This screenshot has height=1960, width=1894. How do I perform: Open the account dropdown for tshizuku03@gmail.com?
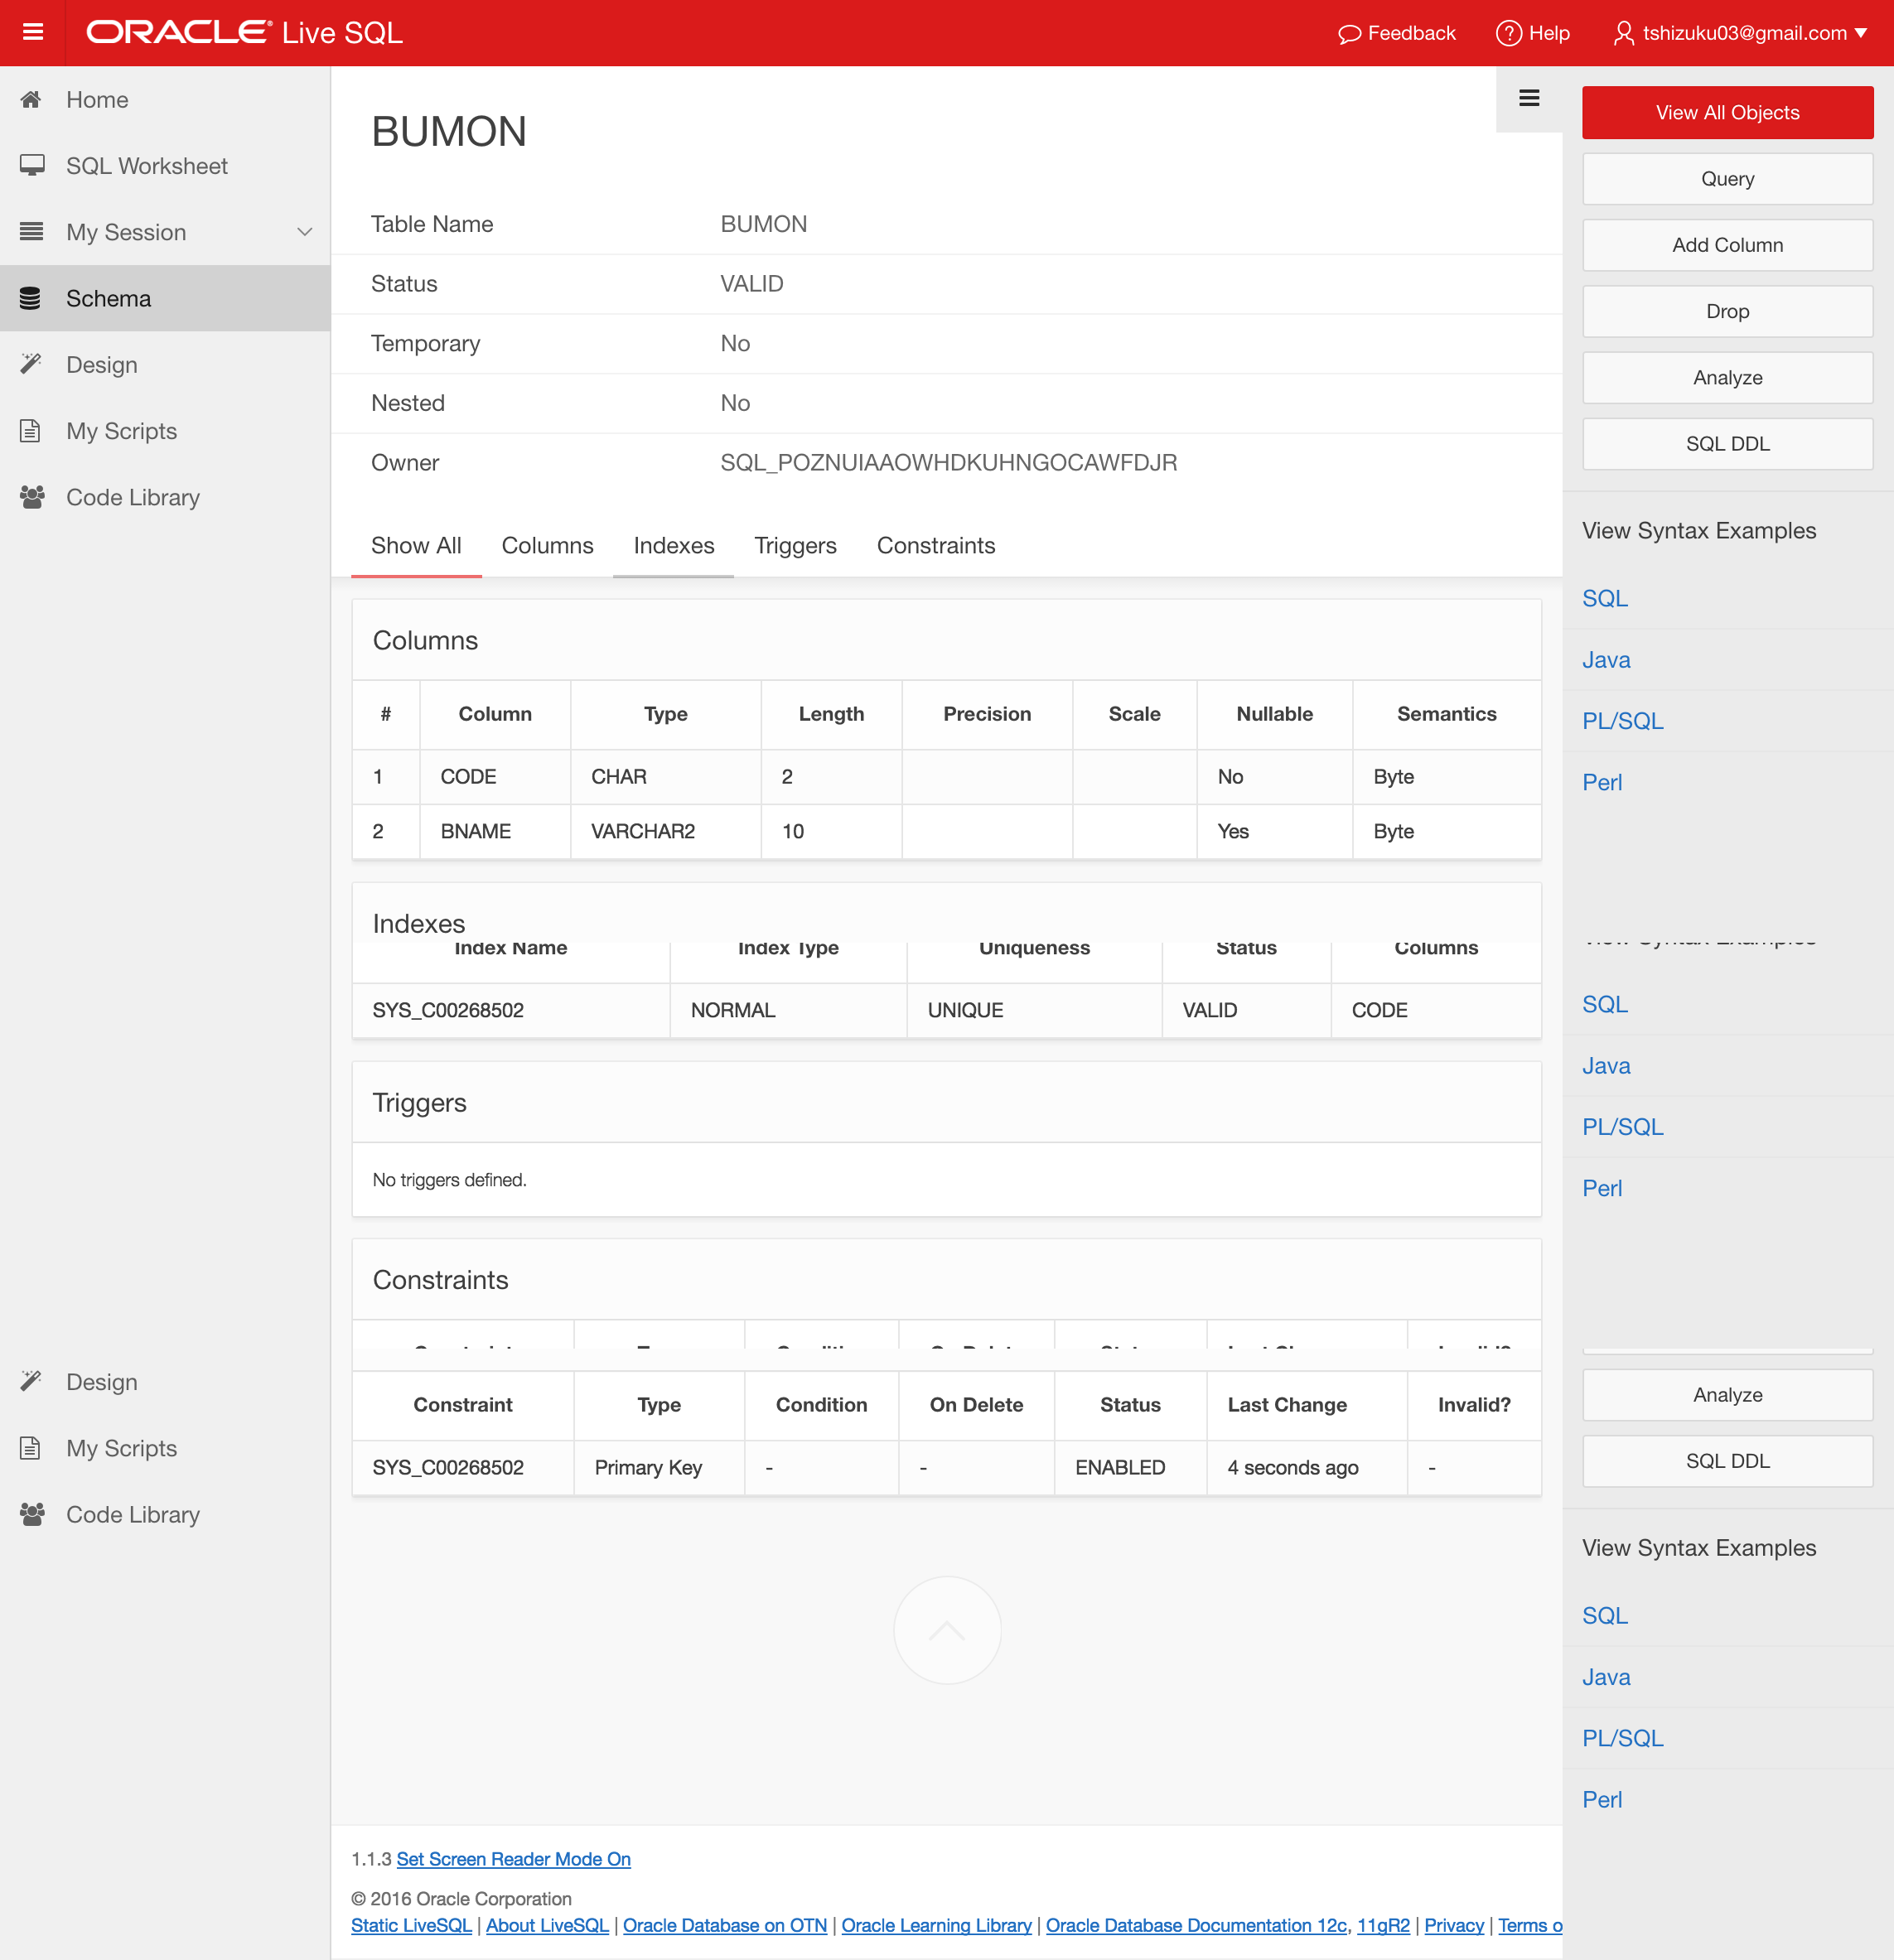point(1741,33)
